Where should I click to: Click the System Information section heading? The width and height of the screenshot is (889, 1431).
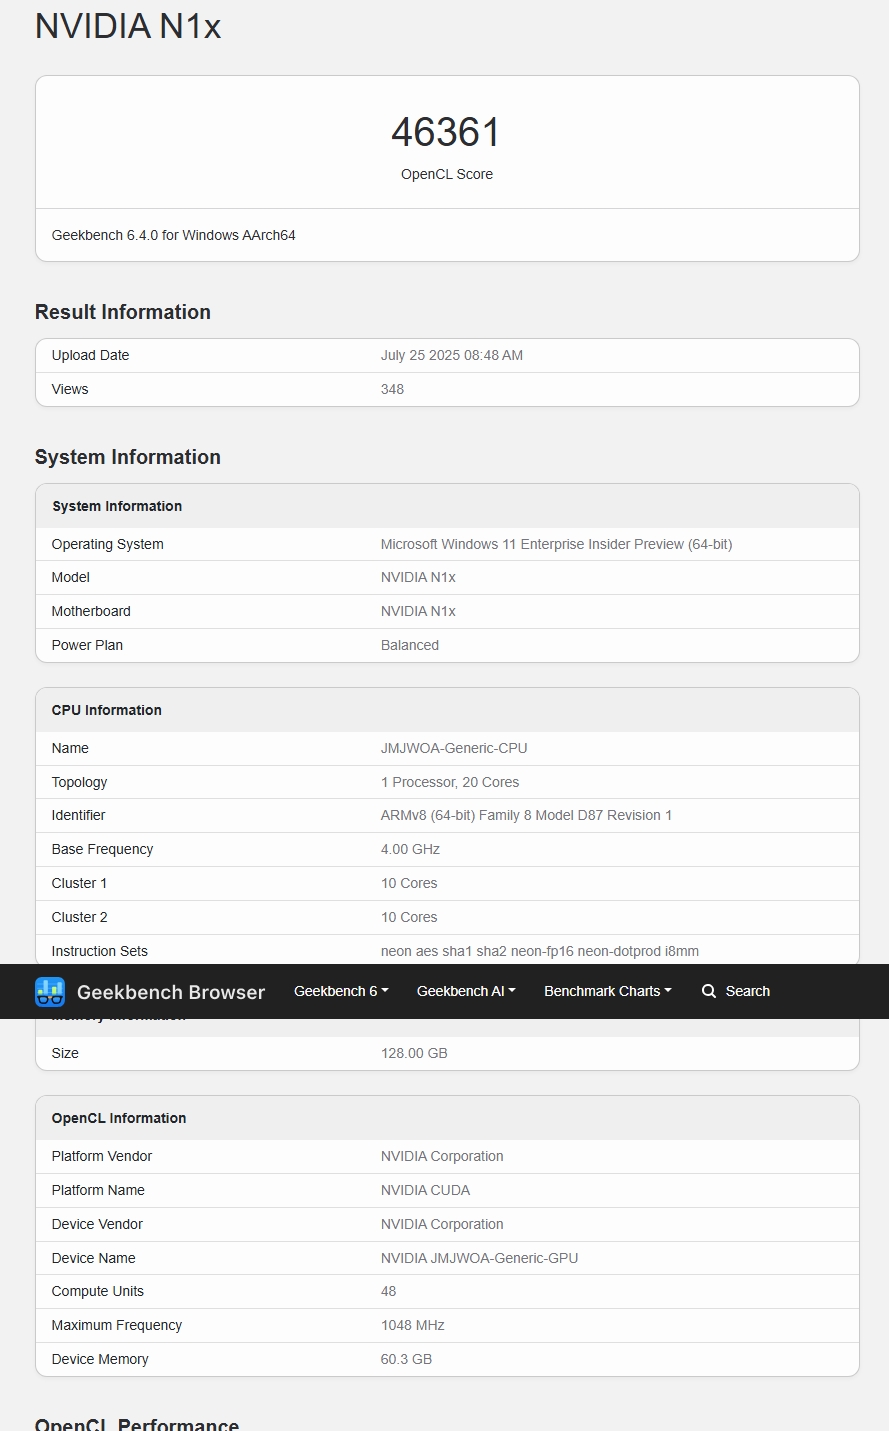[128, 457]
